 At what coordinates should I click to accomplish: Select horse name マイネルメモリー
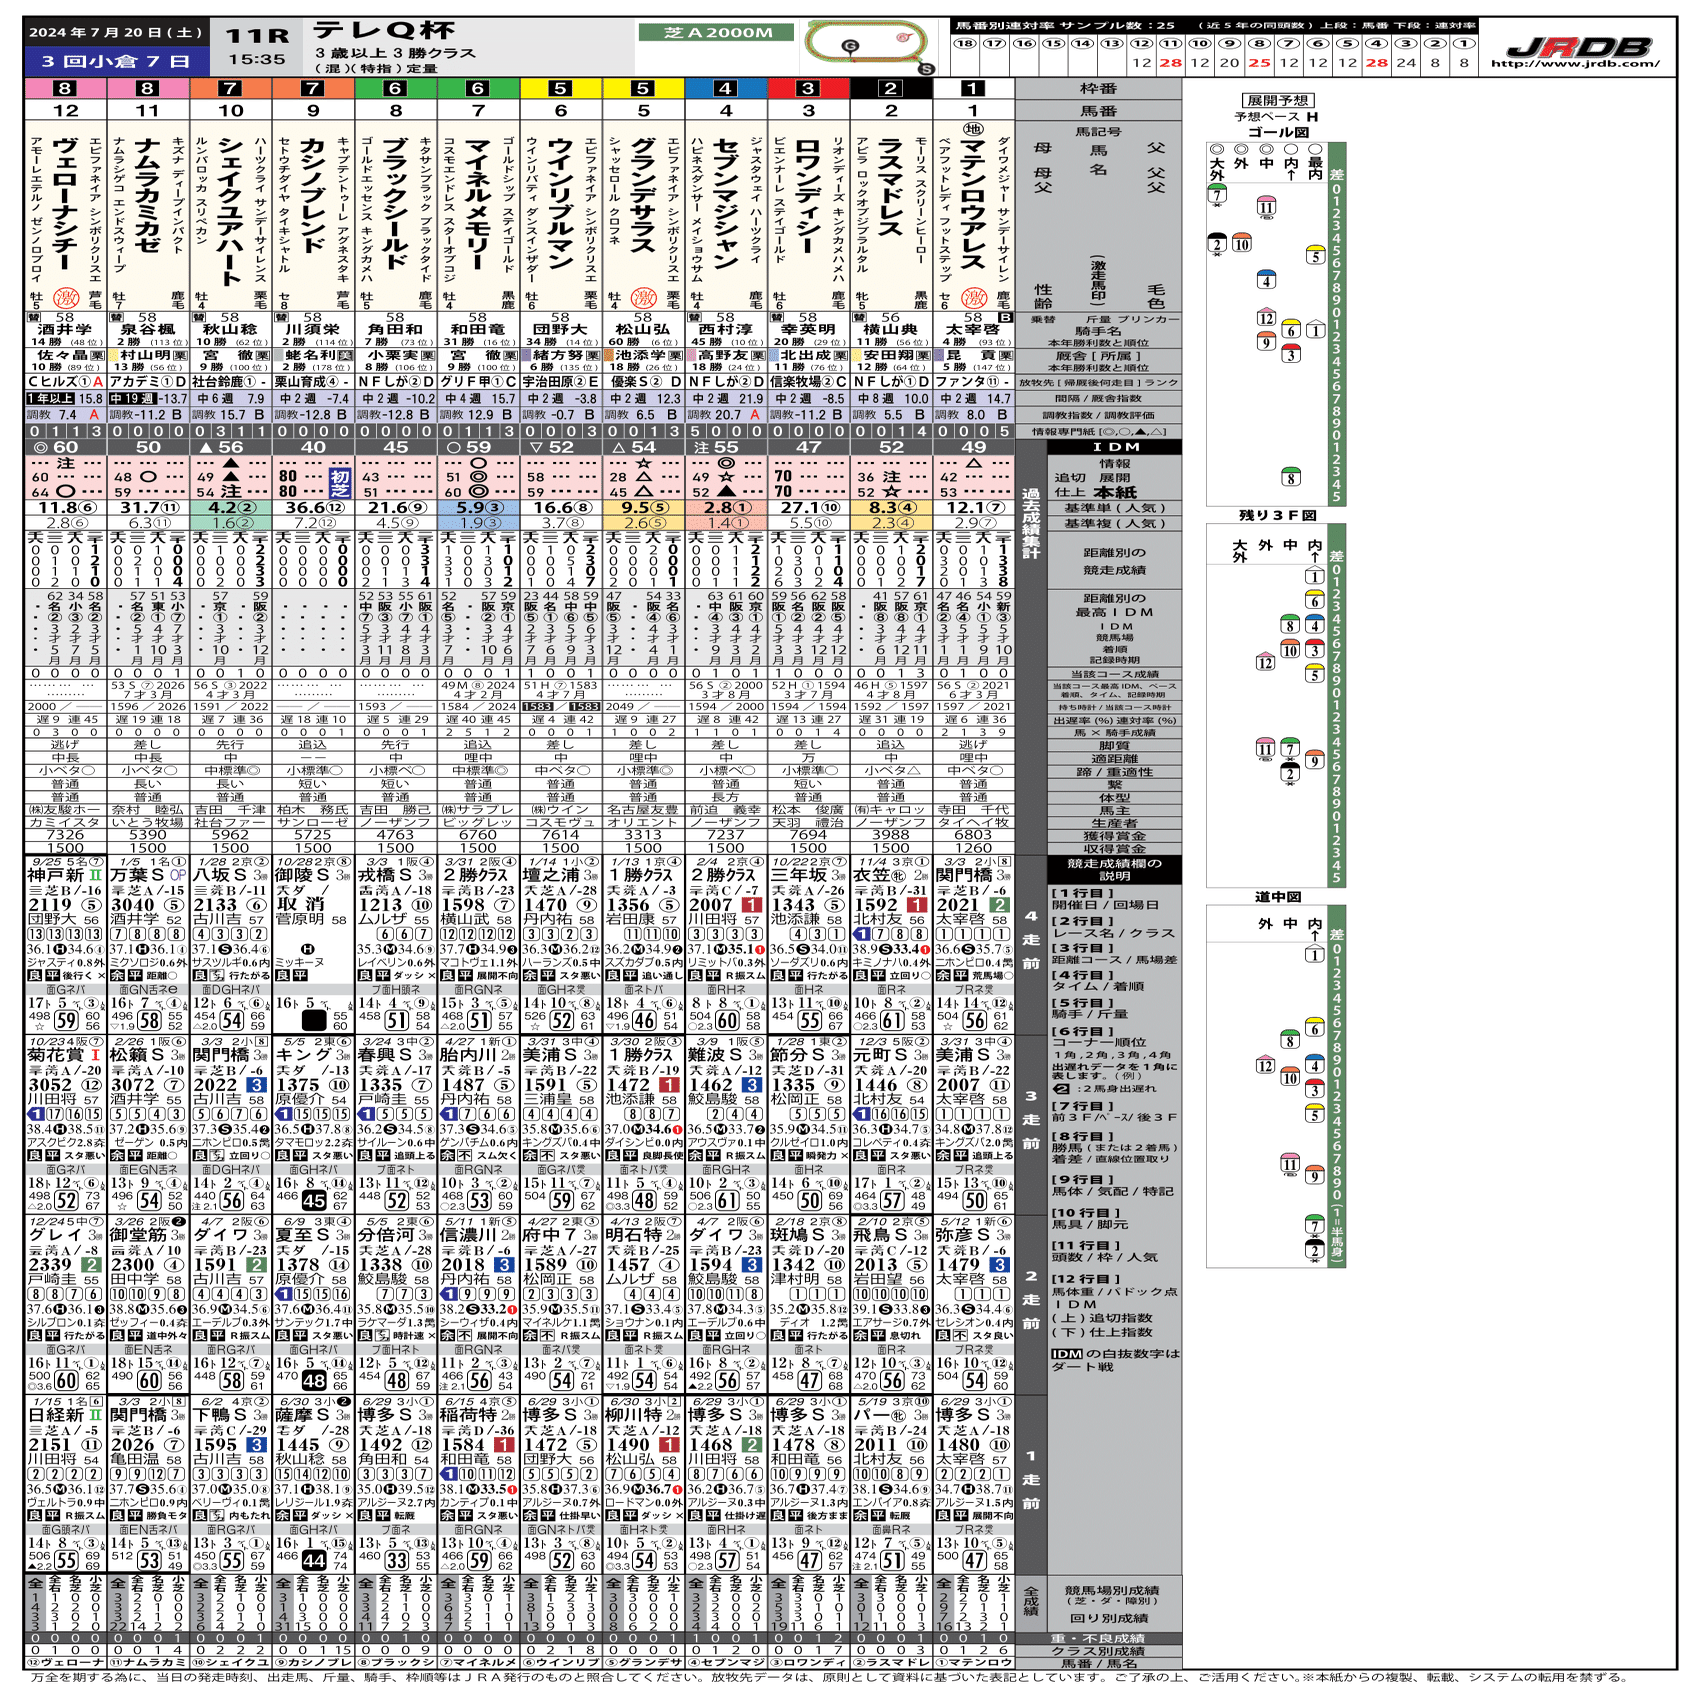(478, 204)
